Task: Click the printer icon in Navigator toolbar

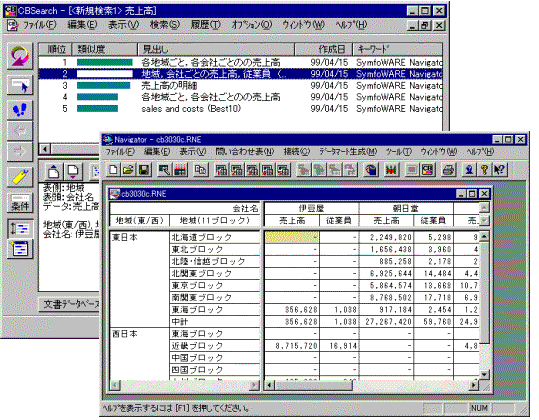Action: 448,170
